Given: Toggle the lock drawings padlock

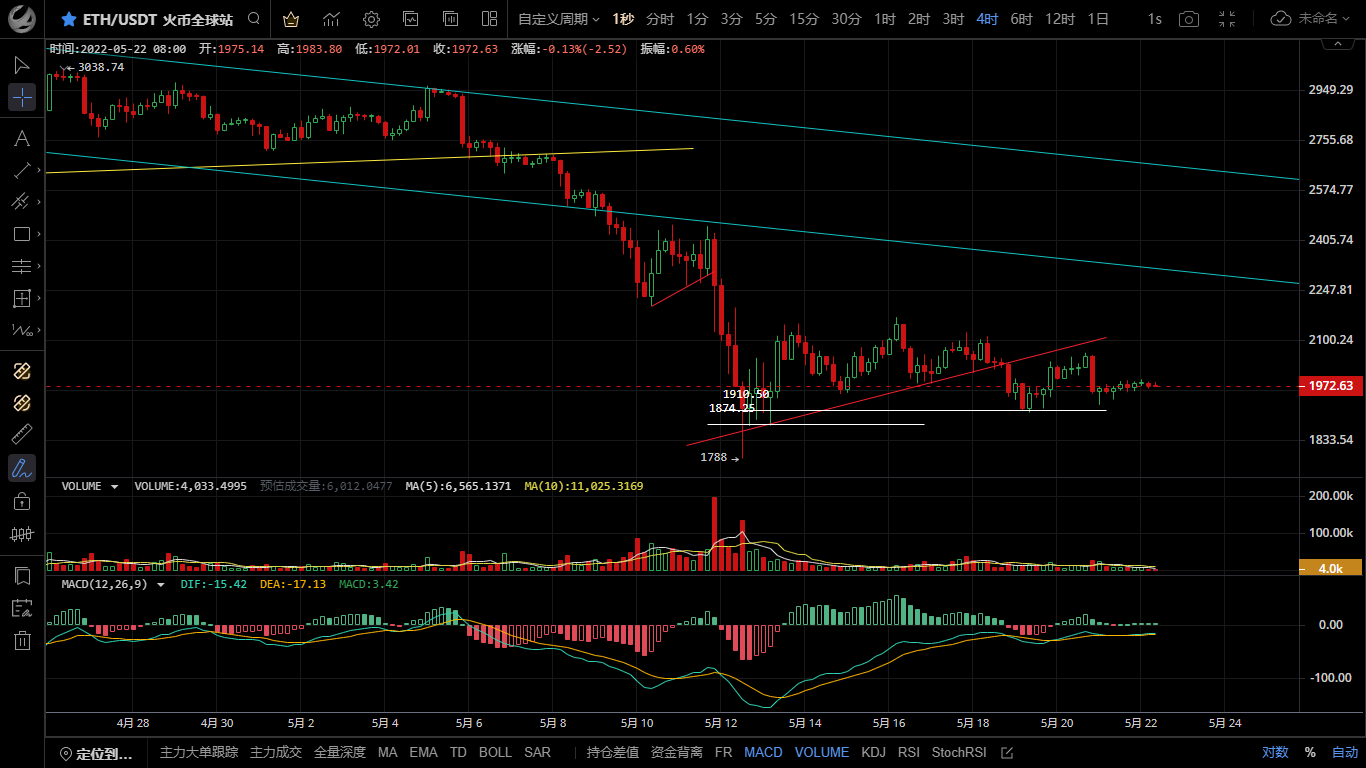Looking at the screenshot, I should (x=21, y=501).
